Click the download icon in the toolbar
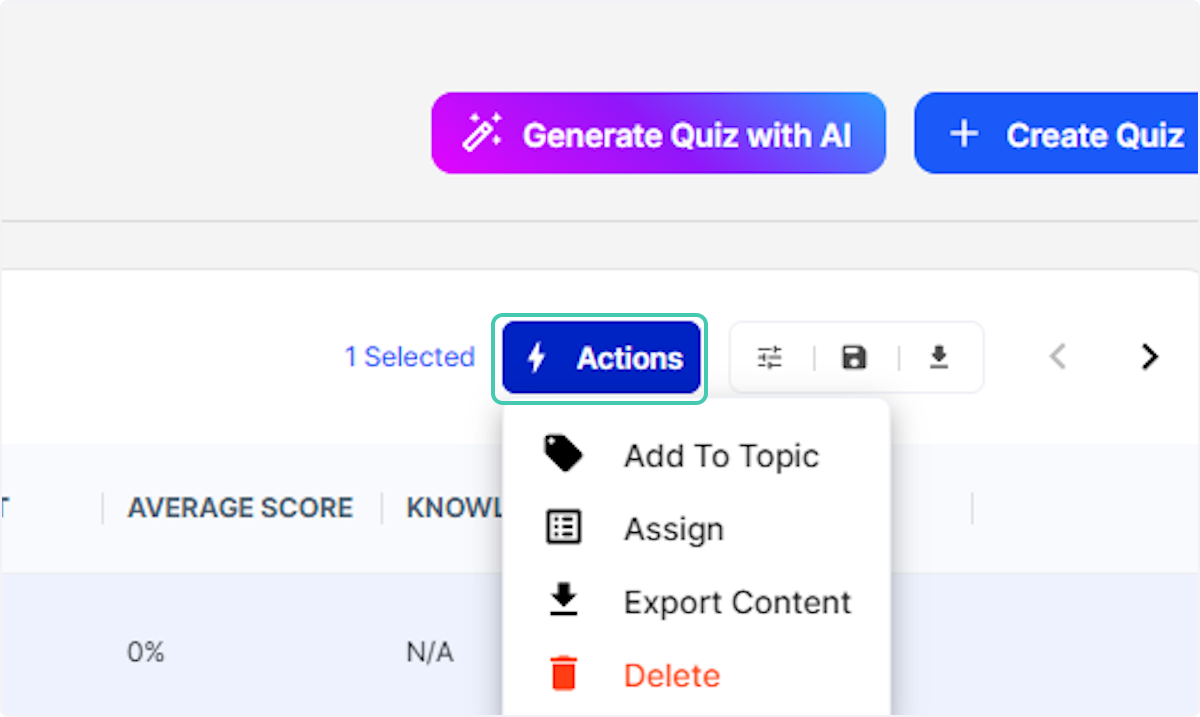Image resolution: width=1200 pixels, height=717 pixels. coord(938,357)
